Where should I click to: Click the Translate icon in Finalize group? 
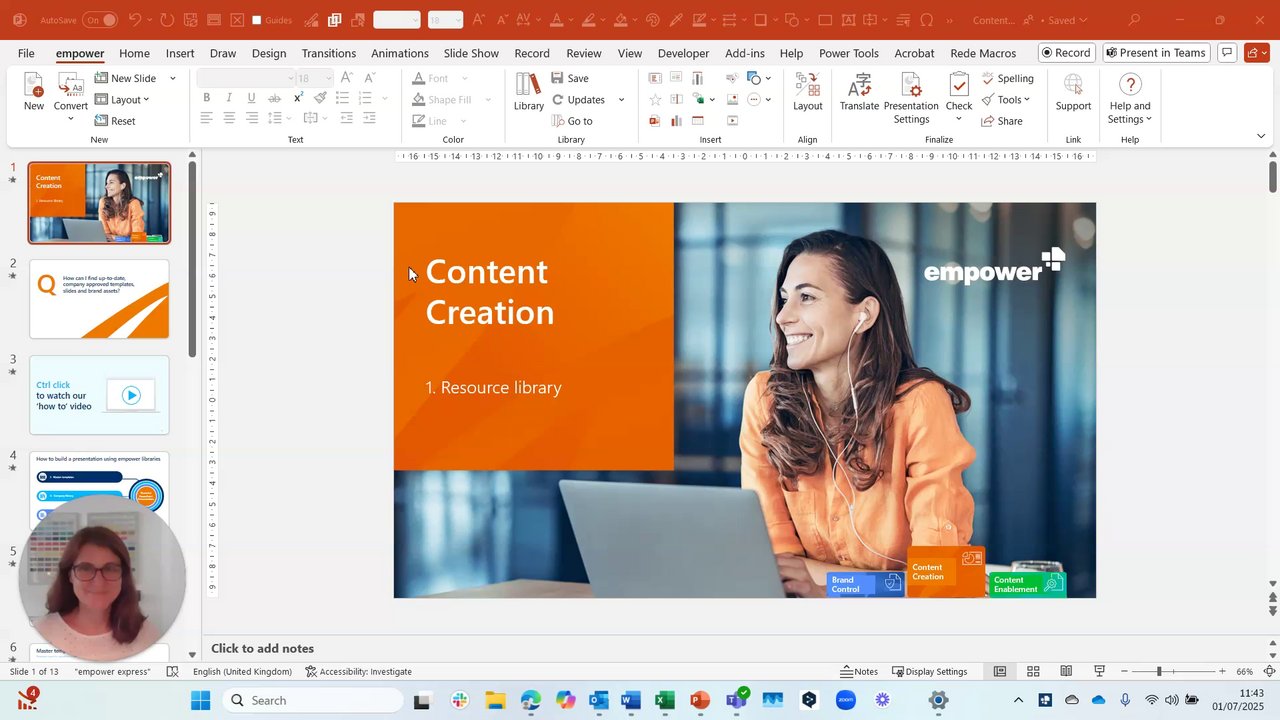[x=859, y=92]
